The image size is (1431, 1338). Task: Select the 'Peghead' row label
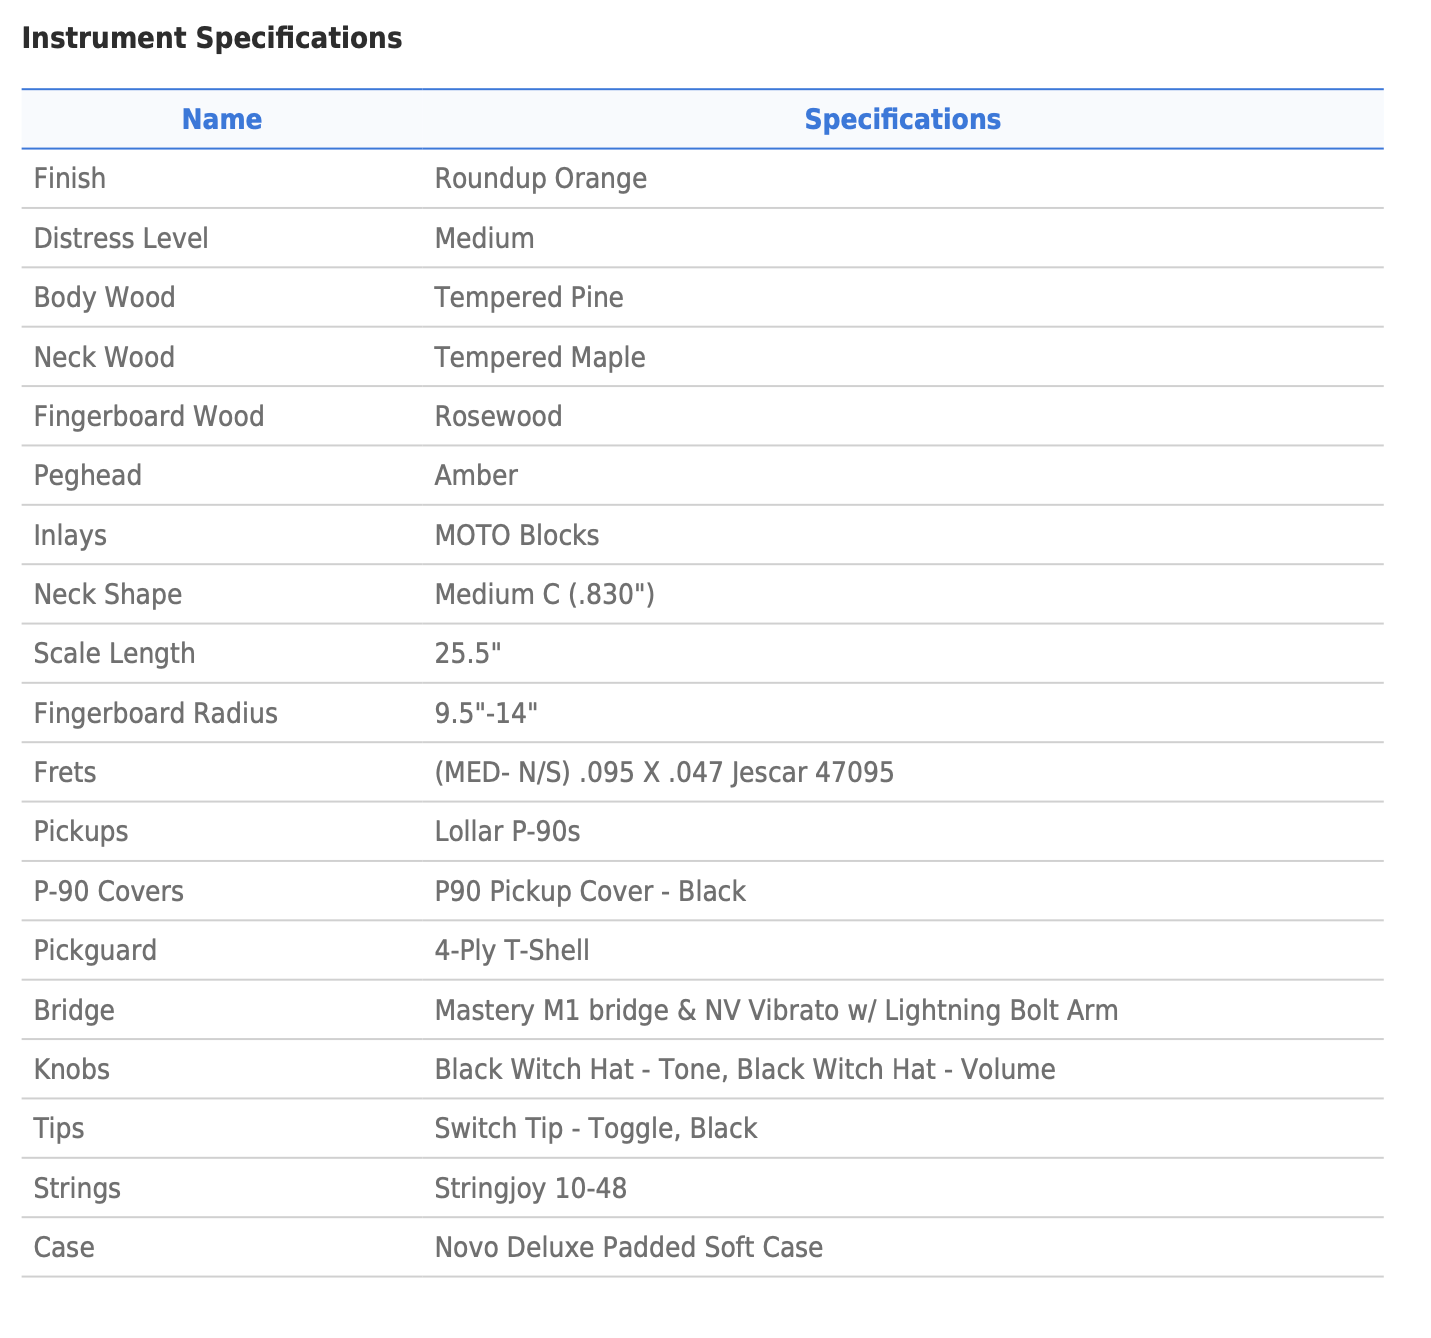click(x=88, y=475)
